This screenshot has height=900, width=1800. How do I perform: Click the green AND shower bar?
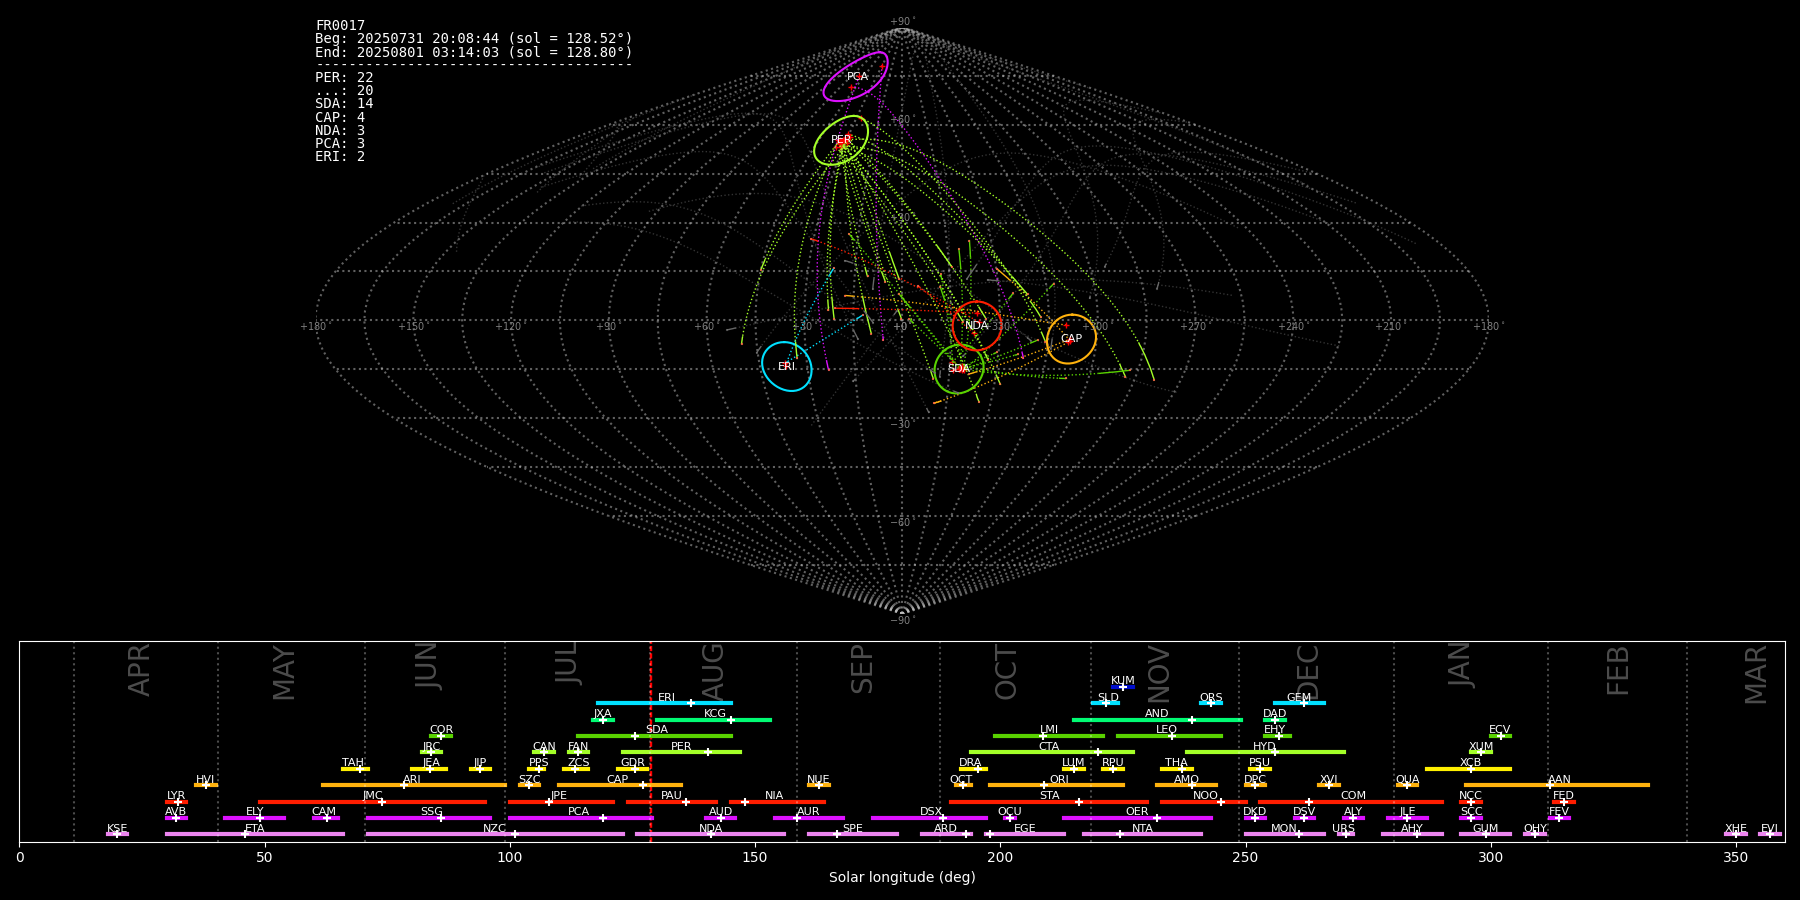click(1157, 719)
